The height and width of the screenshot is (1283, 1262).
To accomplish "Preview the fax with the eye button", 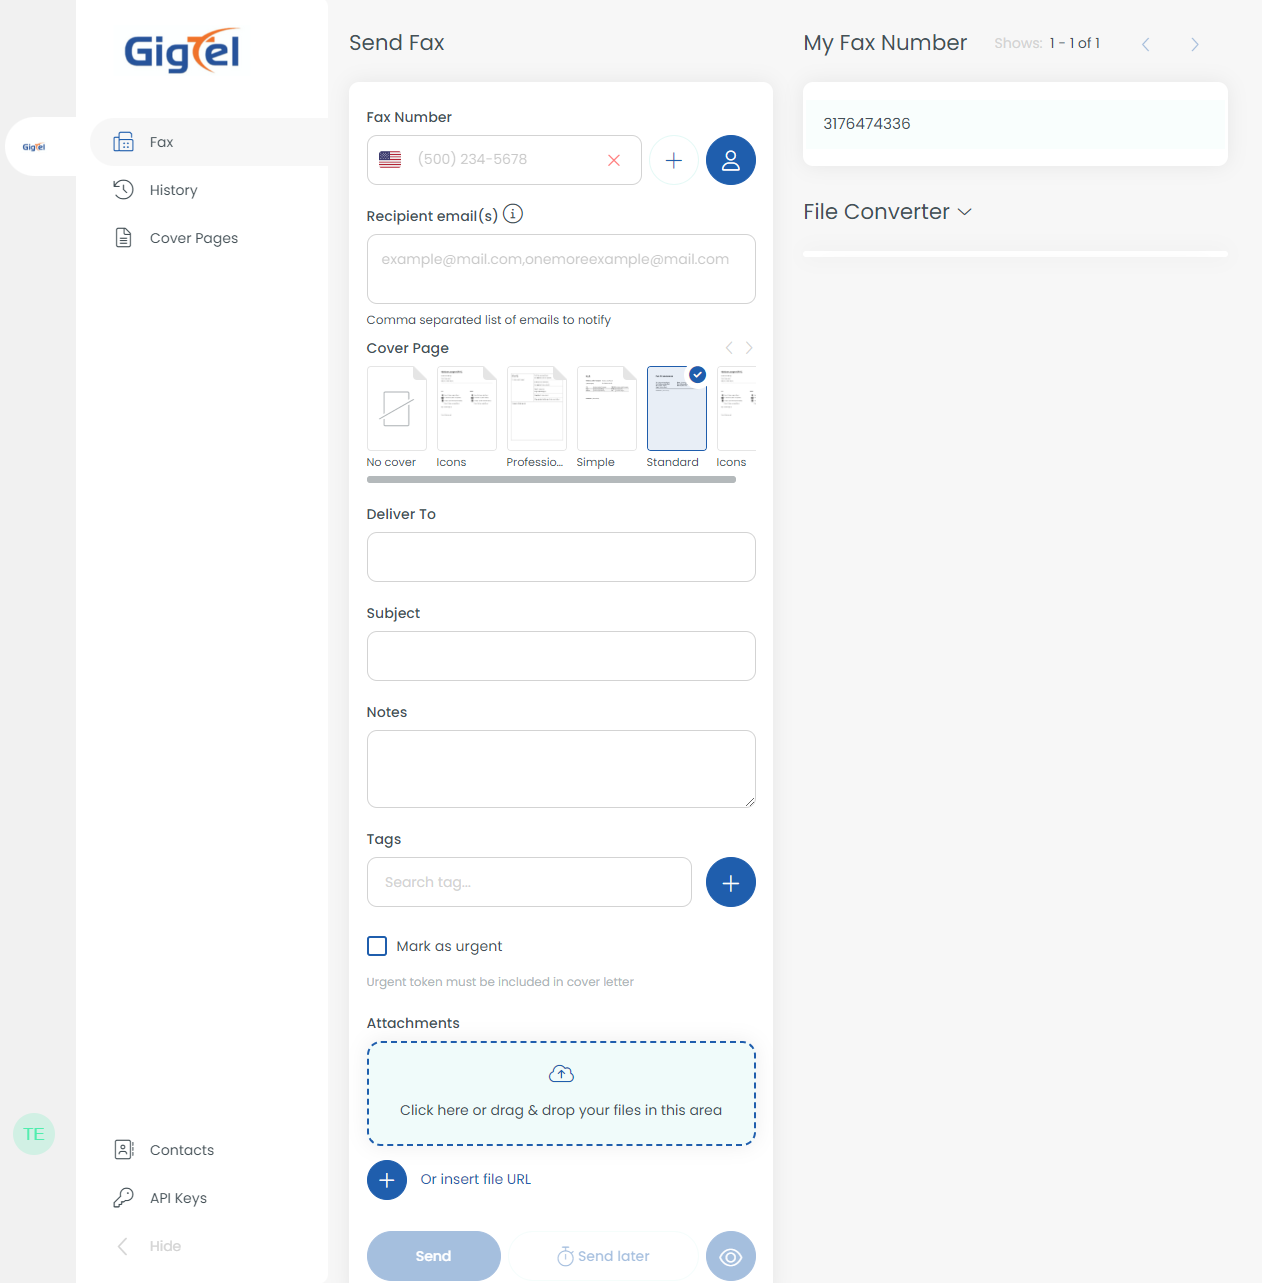I will (x=730, y=1256).
